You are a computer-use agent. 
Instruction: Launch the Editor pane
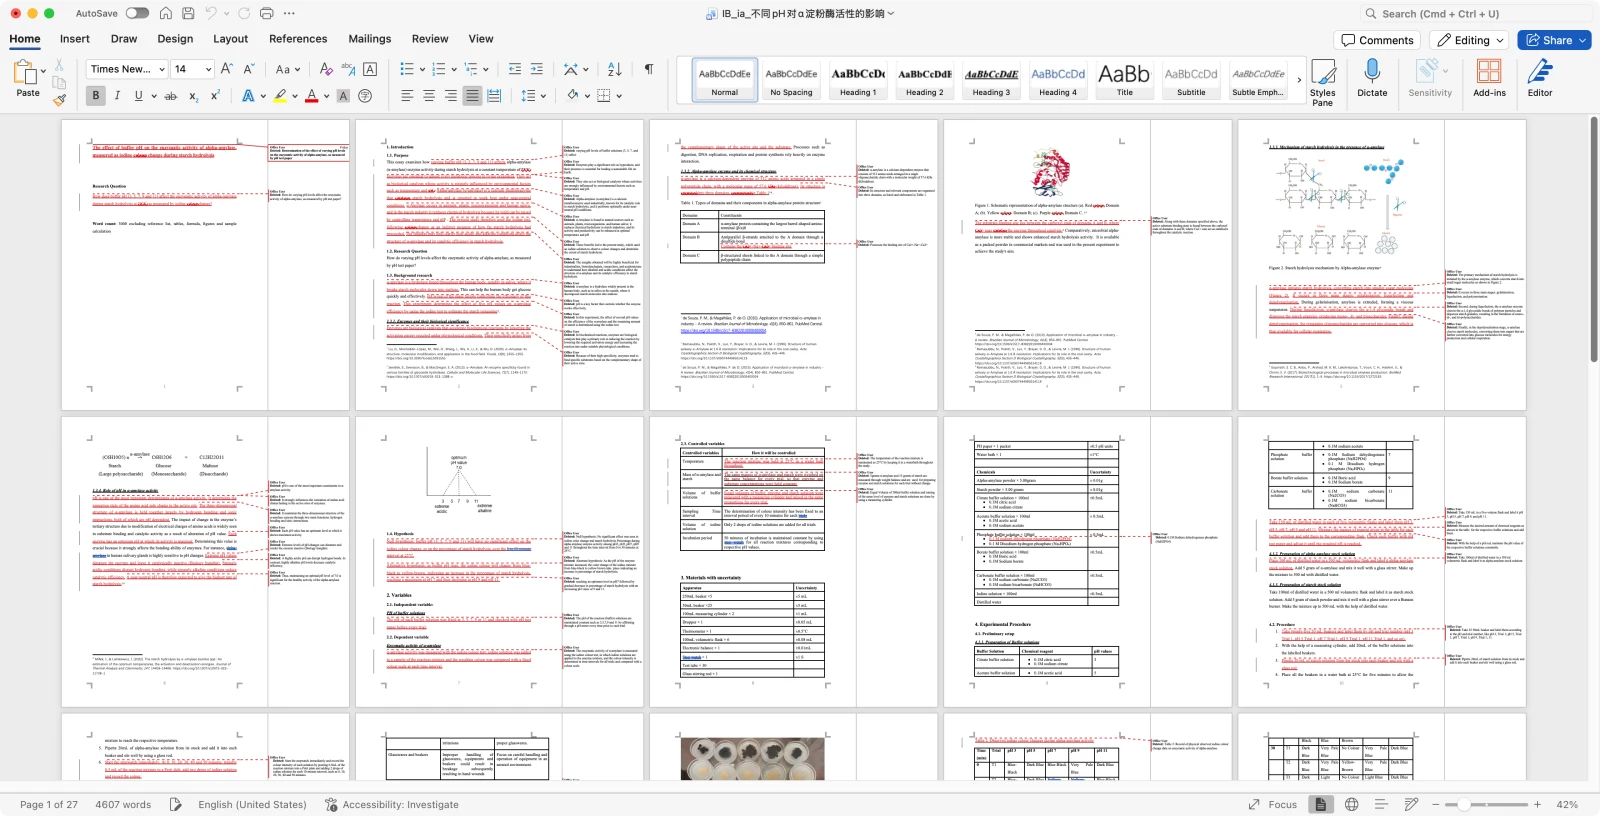1540,78
